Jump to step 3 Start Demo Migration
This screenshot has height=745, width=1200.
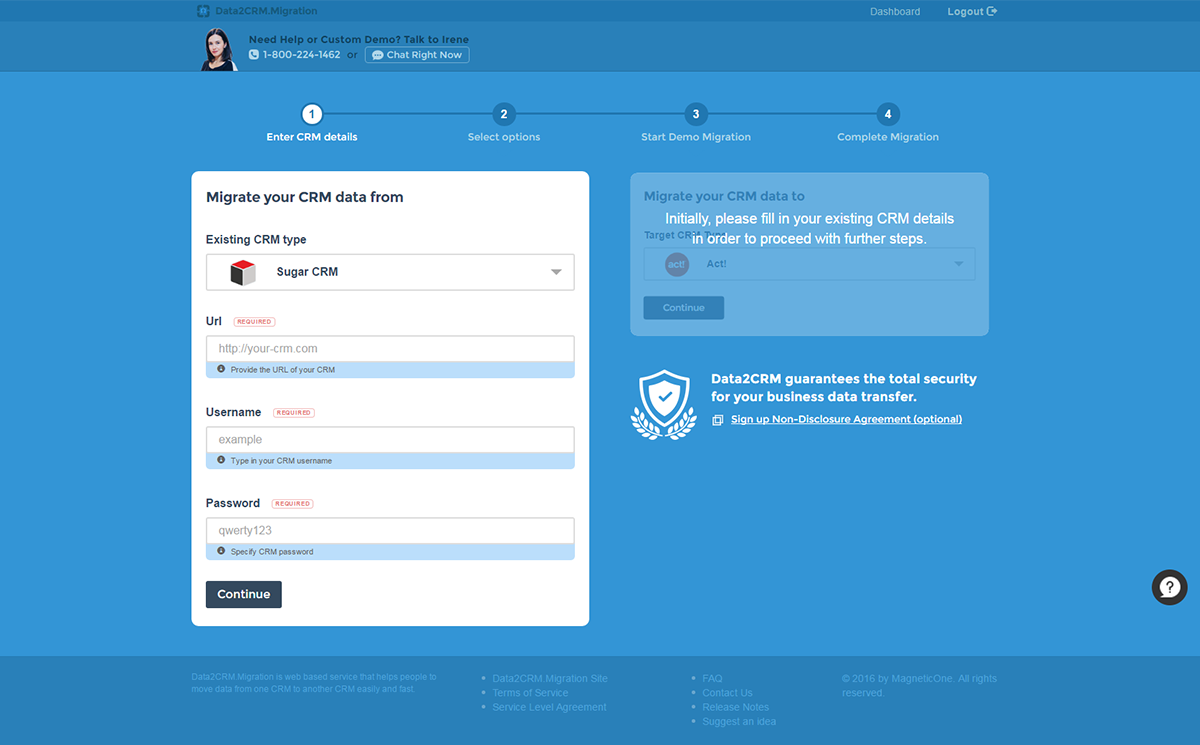696,114
